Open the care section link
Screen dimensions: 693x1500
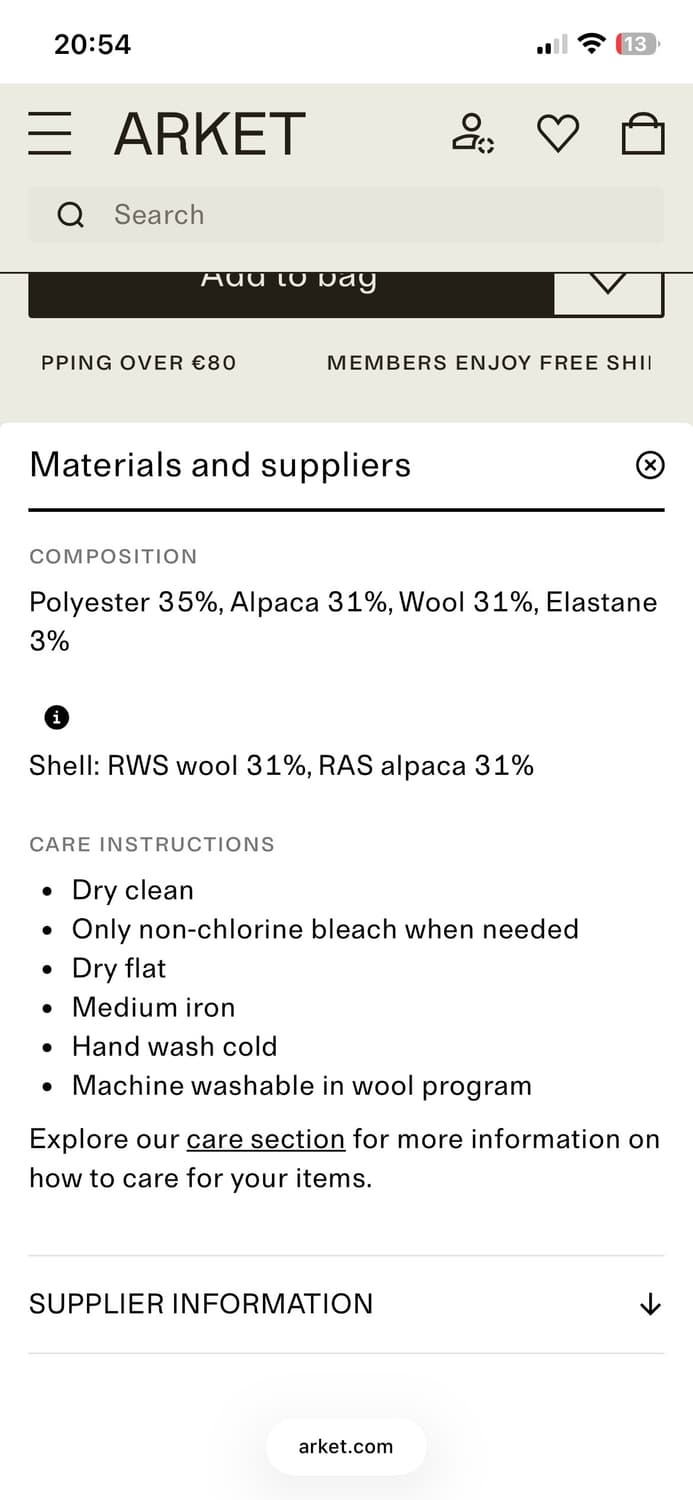tap(266, 1139)
